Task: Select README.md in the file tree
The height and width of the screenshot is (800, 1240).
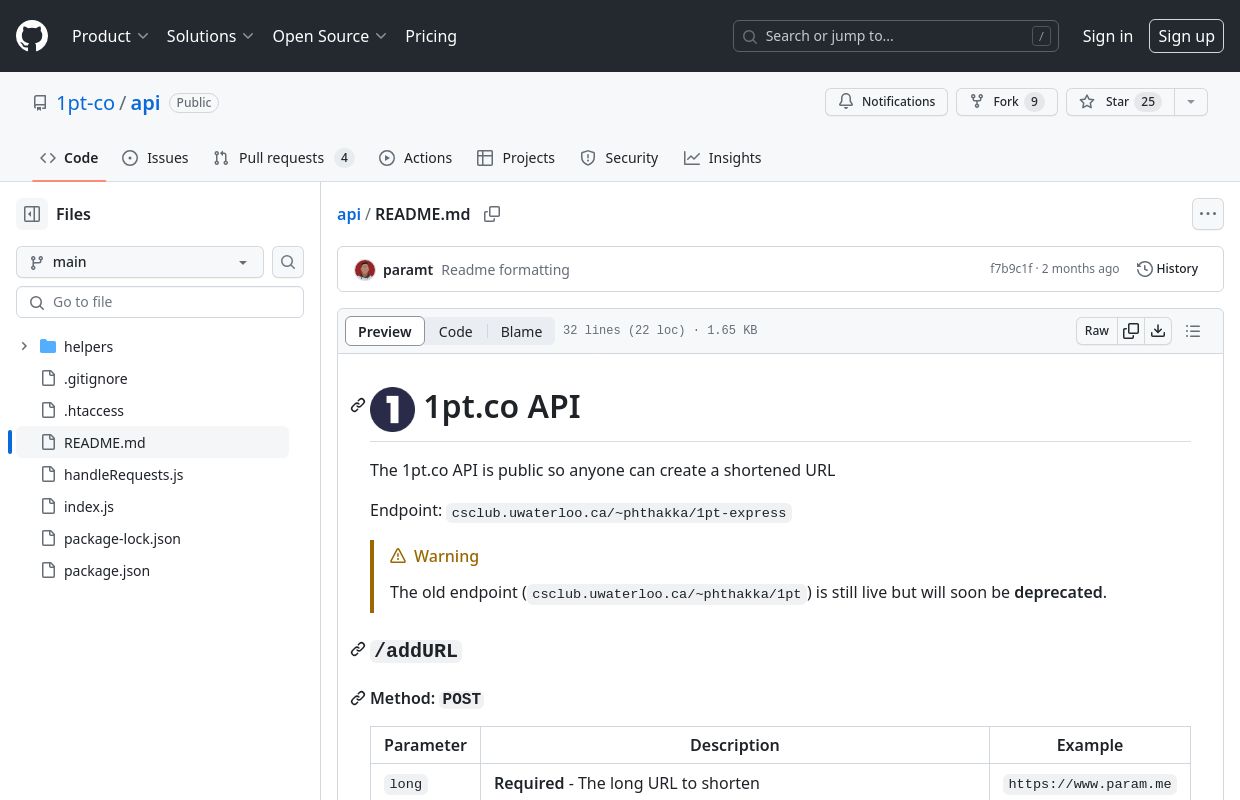Action: [x=152, y=443]
